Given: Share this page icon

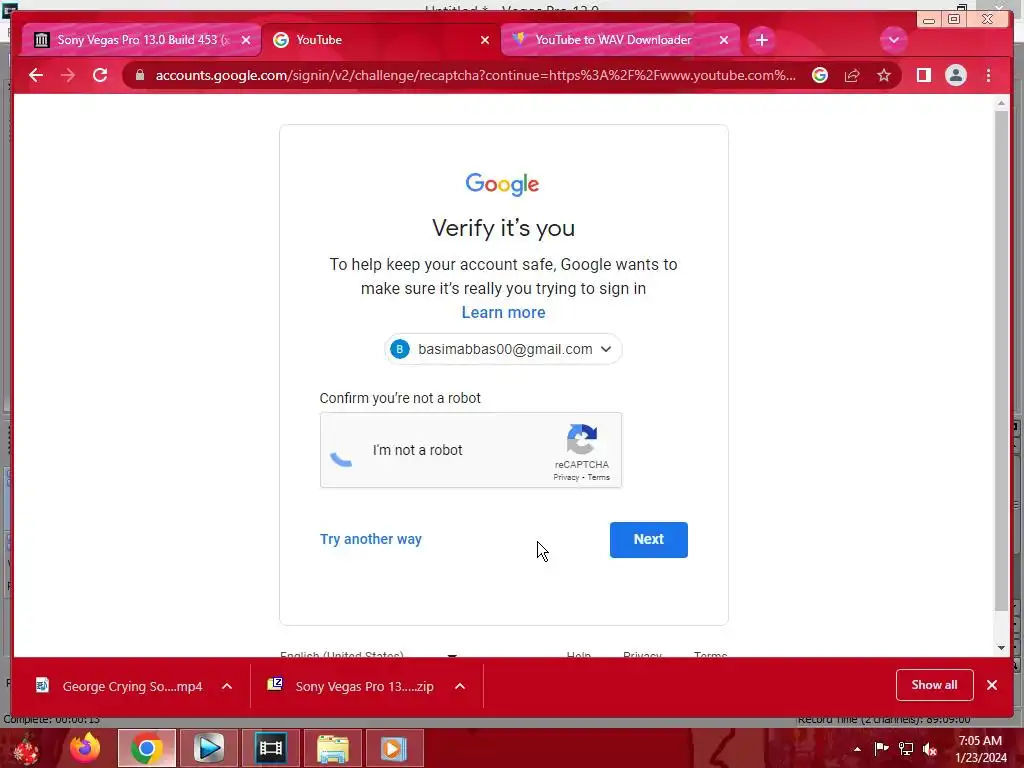Looking at the screenshot, I should pyautogui.click(x=852, y=75).
